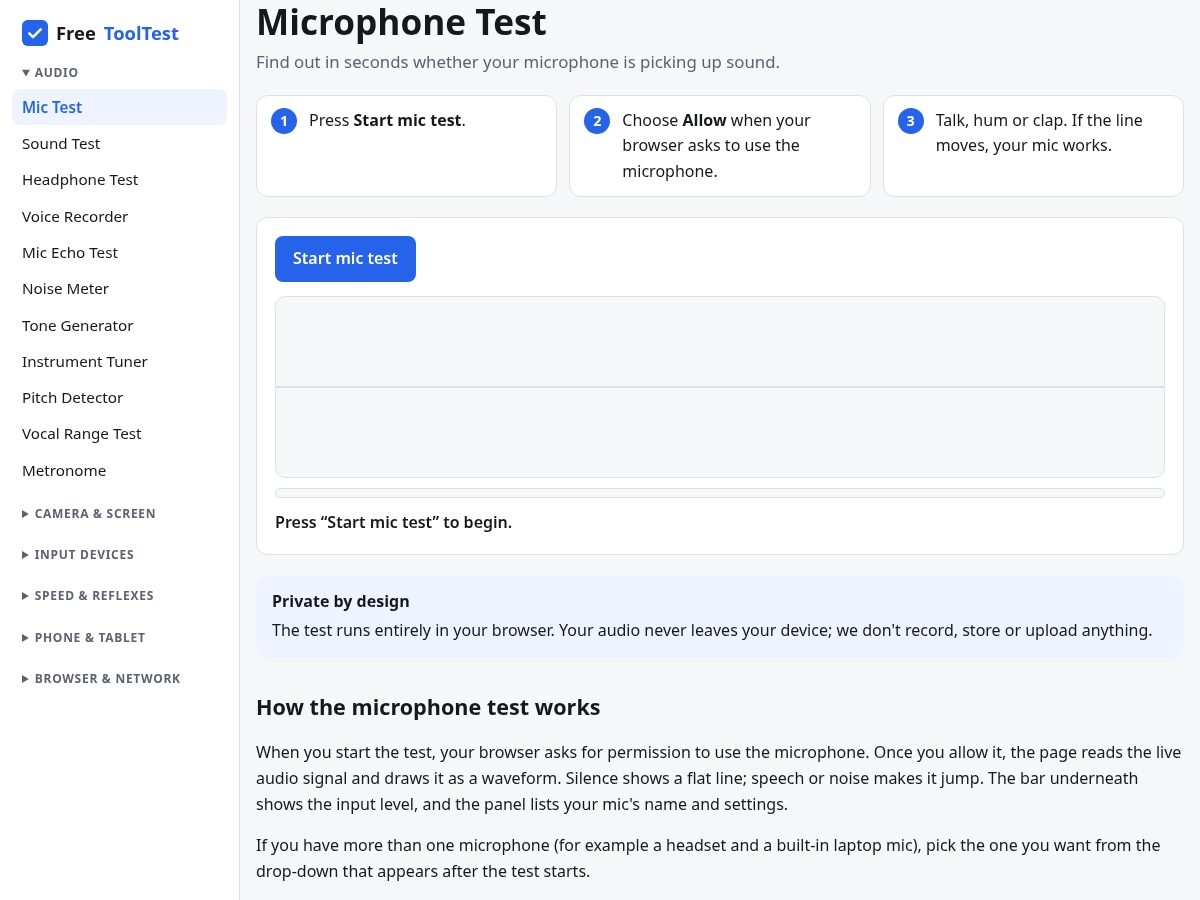Image resolution: width=1200 pixels, height=900 pixels.
Task: Click step 1 number badge
Action: 284,121
